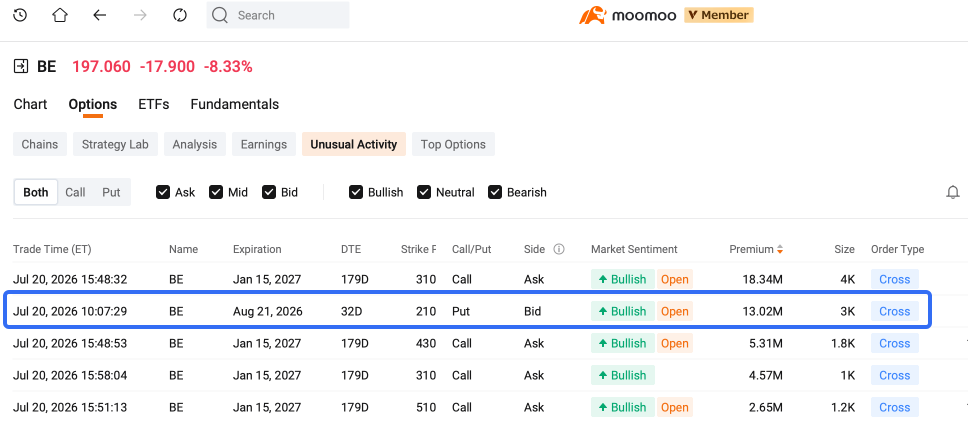Click the BE price 197.060

coord(101,67)
